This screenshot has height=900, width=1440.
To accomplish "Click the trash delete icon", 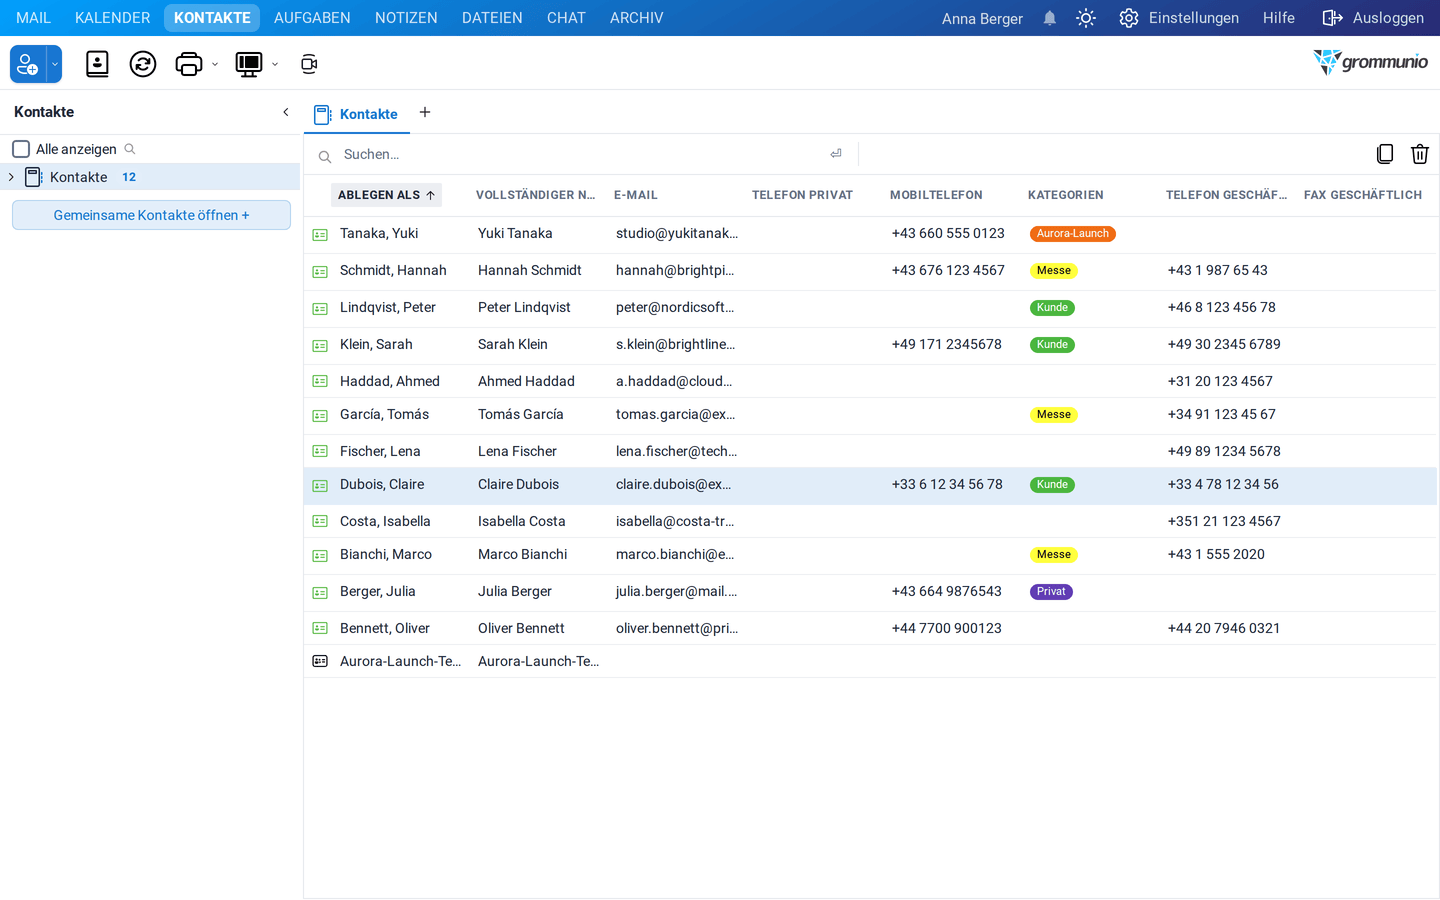I will pos(1420,154).
